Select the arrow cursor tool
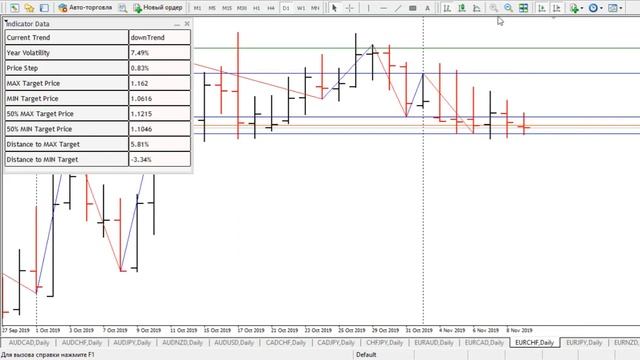This screenshot has height=360, width=640. (x=335, y=8)
